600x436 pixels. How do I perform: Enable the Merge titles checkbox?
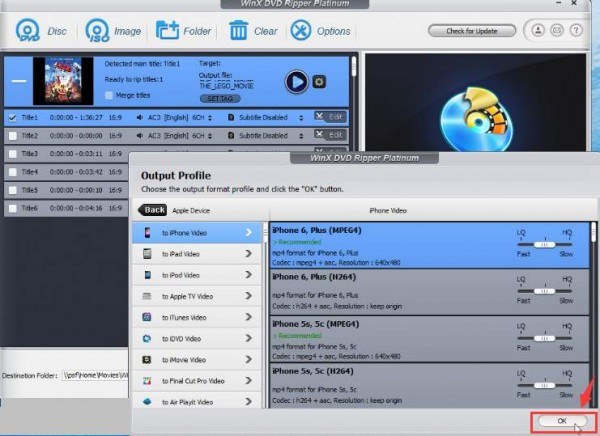(x=109, y=95)
